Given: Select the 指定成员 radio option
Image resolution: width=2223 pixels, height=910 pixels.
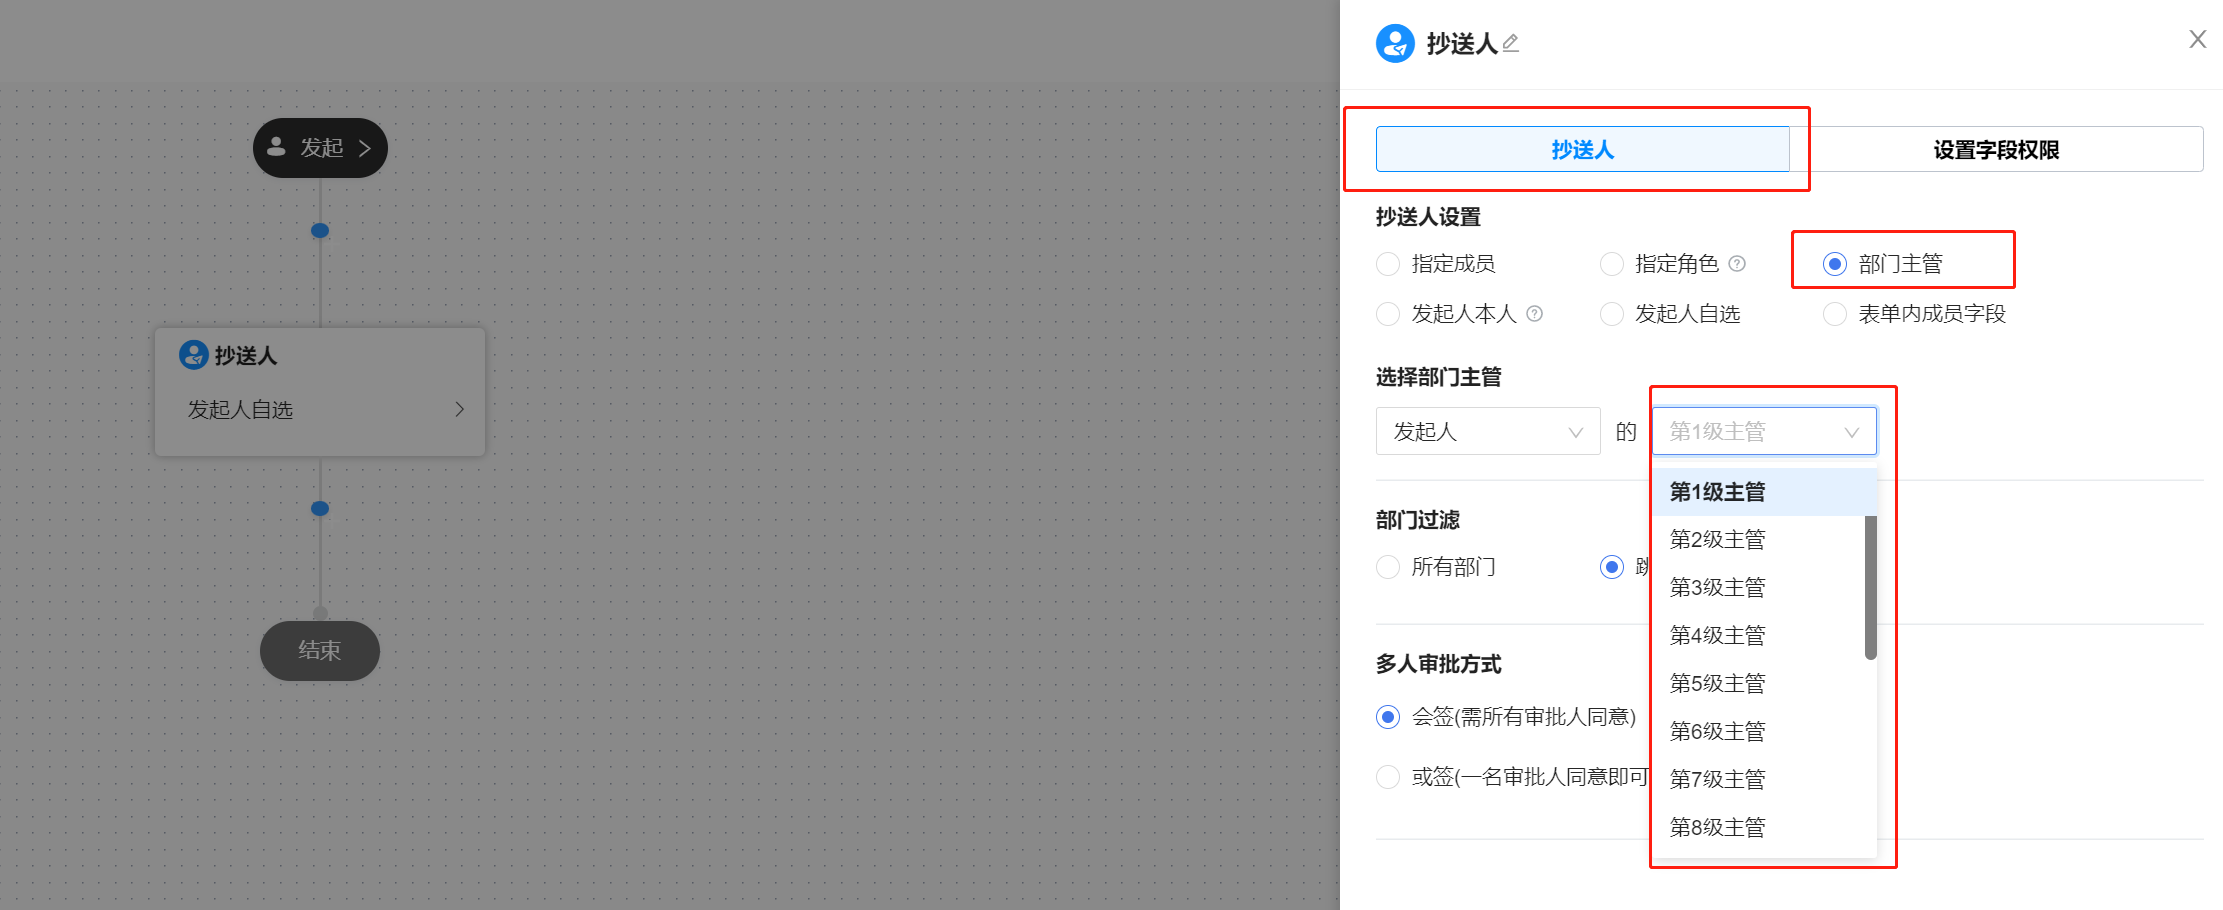Looking at the screenshot, I should [1388, 264].
